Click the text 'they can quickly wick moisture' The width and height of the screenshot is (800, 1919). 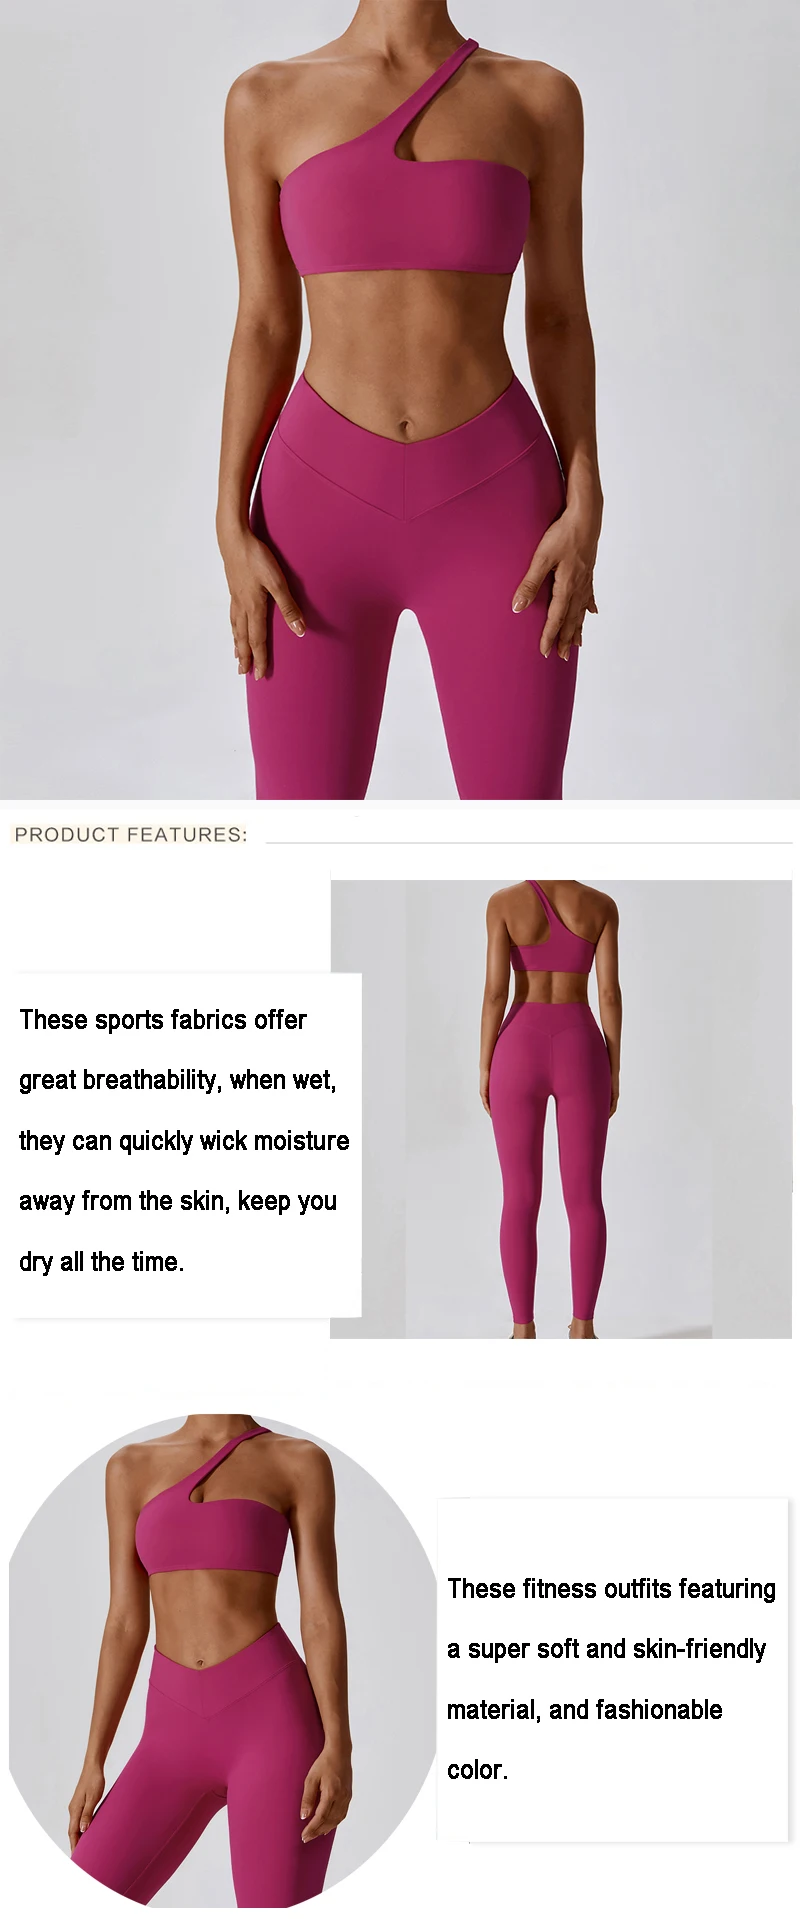click(184, 1141)
